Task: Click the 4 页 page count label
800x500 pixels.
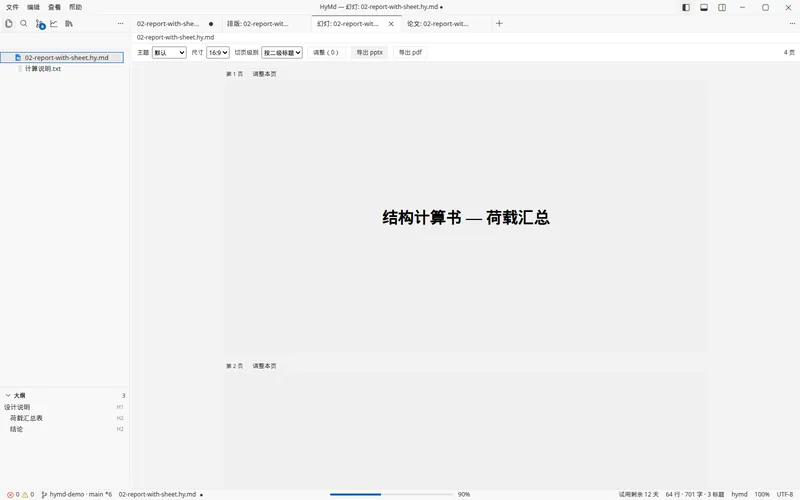Action: tap(789, 53)
